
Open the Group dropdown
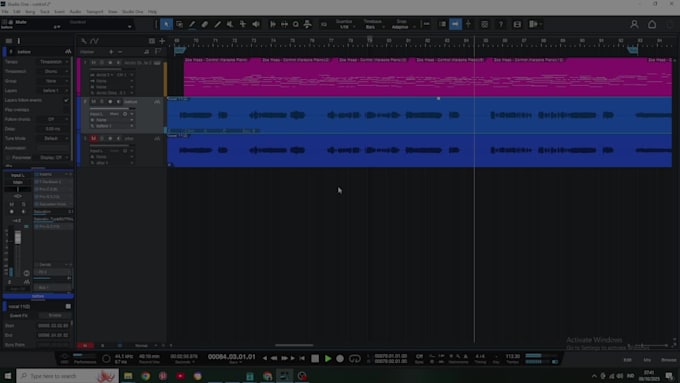coord(54,81)
